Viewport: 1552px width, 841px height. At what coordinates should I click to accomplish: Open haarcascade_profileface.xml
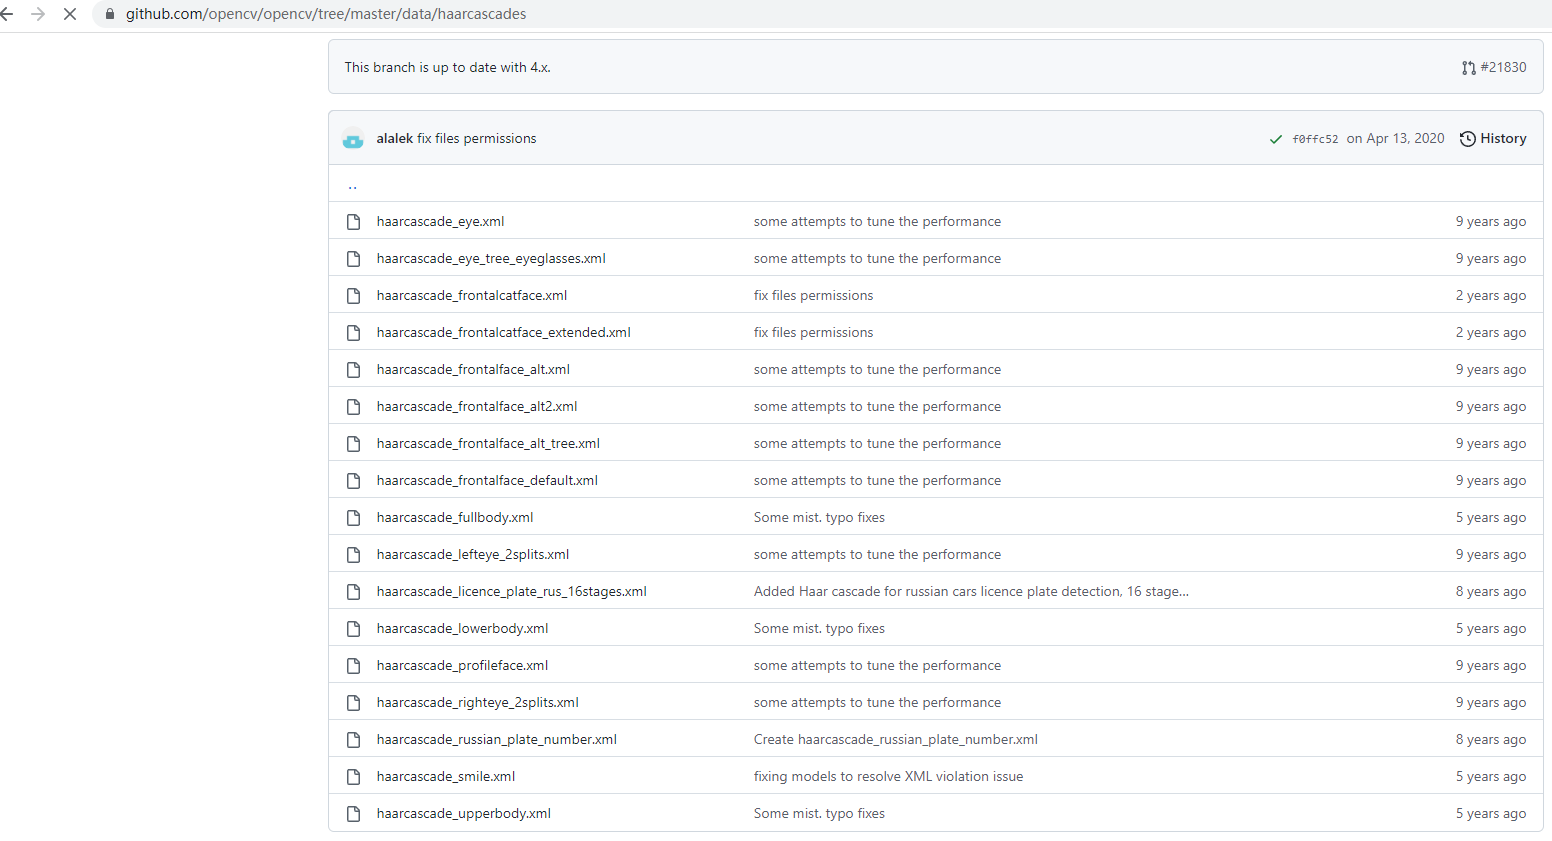coord(462,665)
